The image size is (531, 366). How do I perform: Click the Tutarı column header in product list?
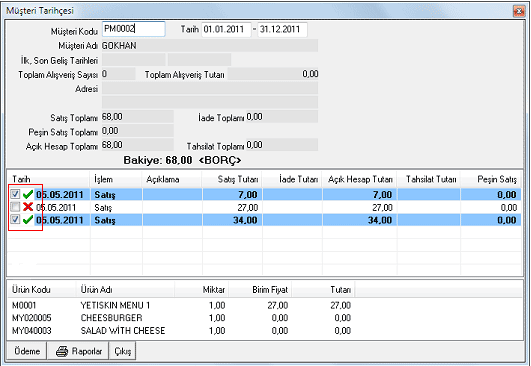click(x=323, y=290)
